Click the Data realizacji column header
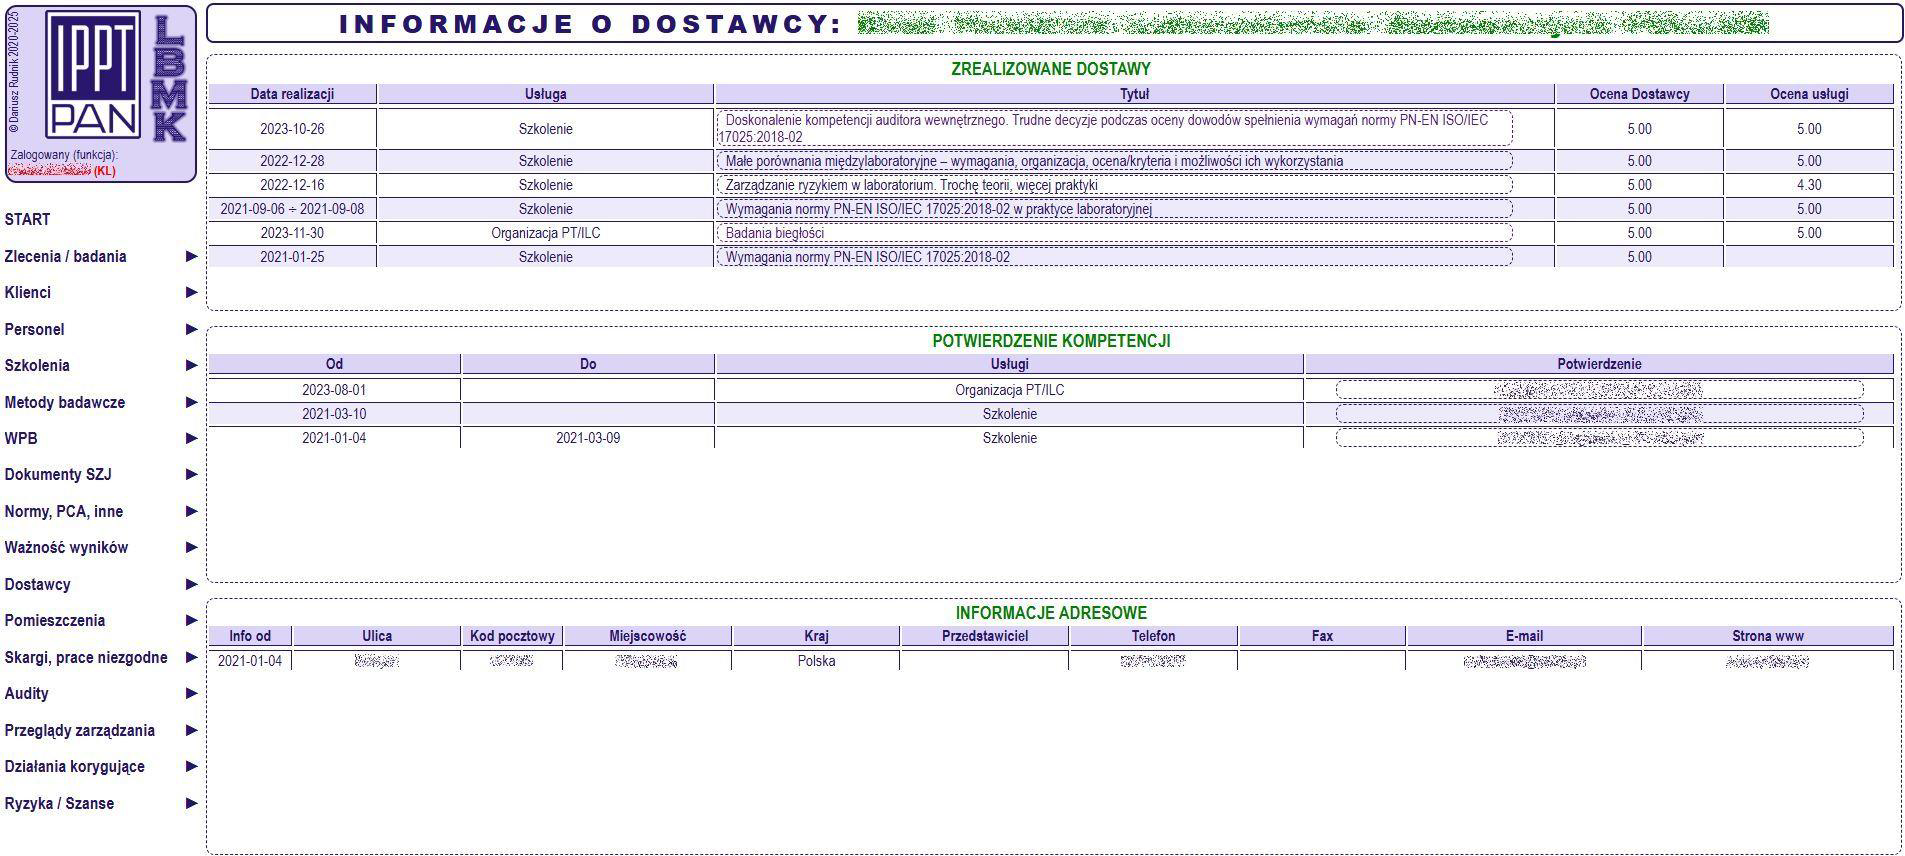The image size is (1905, 856). click(x=292, y=94)
